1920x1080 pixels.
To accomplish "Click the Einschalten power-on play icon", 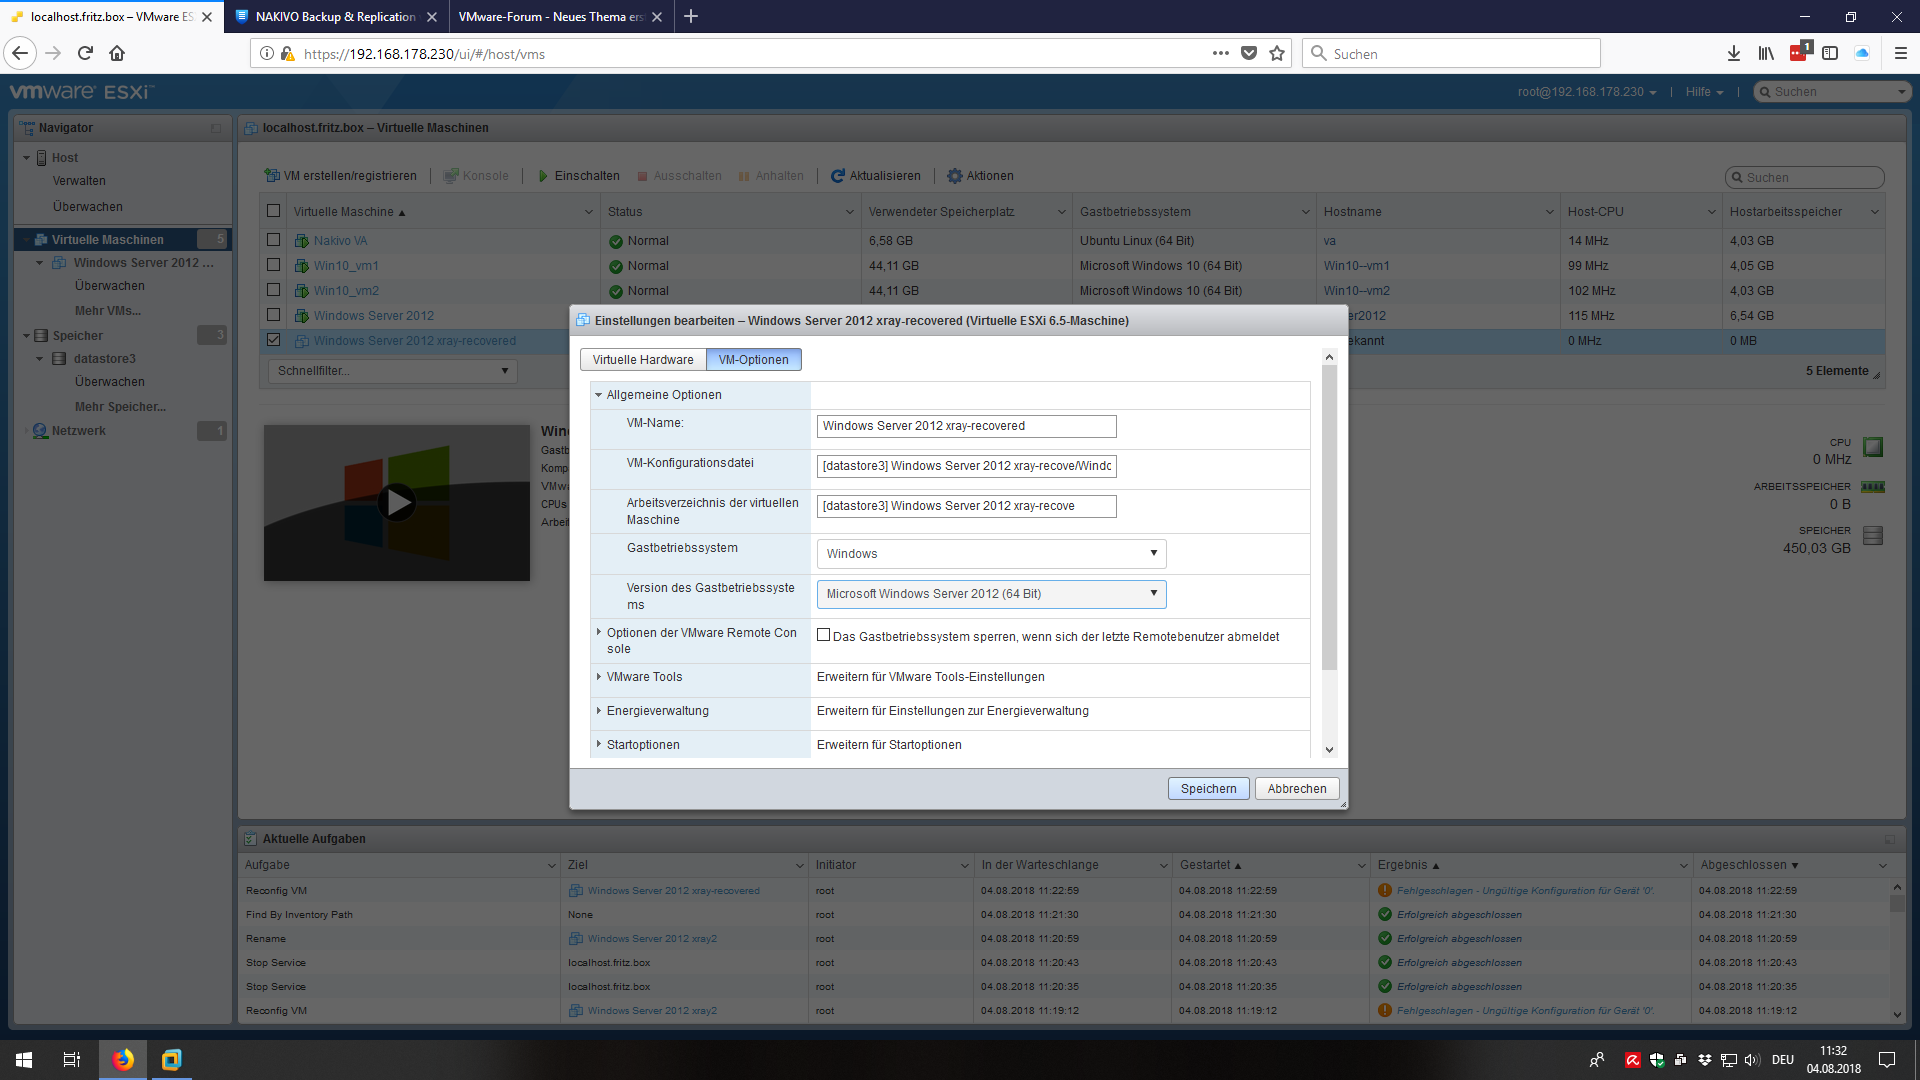I will (x=543, y=176).
